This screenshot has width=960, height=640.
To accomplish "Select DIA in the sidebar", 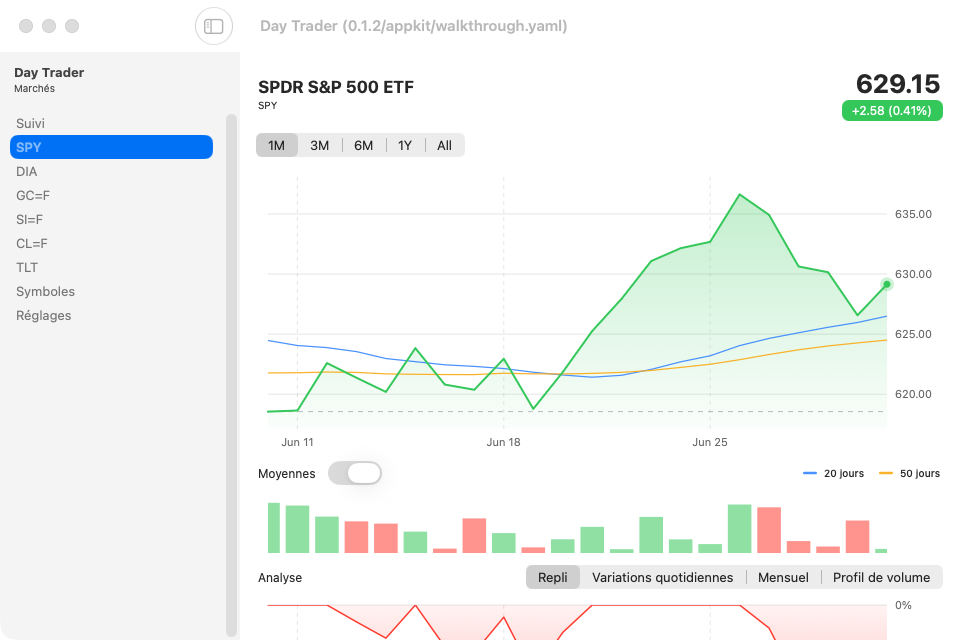I will pyautogui.click(x=111, y=171).
